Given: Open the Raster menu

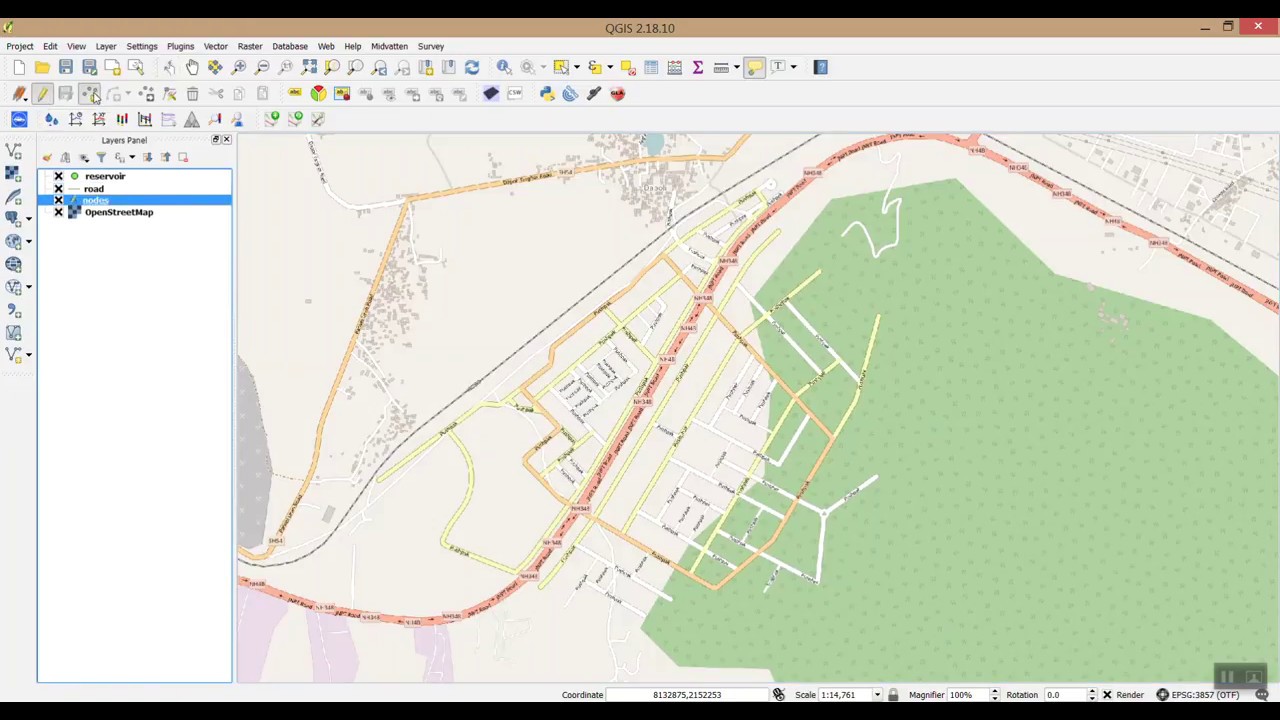Looking at the screenshot, I should coord(250,46).
